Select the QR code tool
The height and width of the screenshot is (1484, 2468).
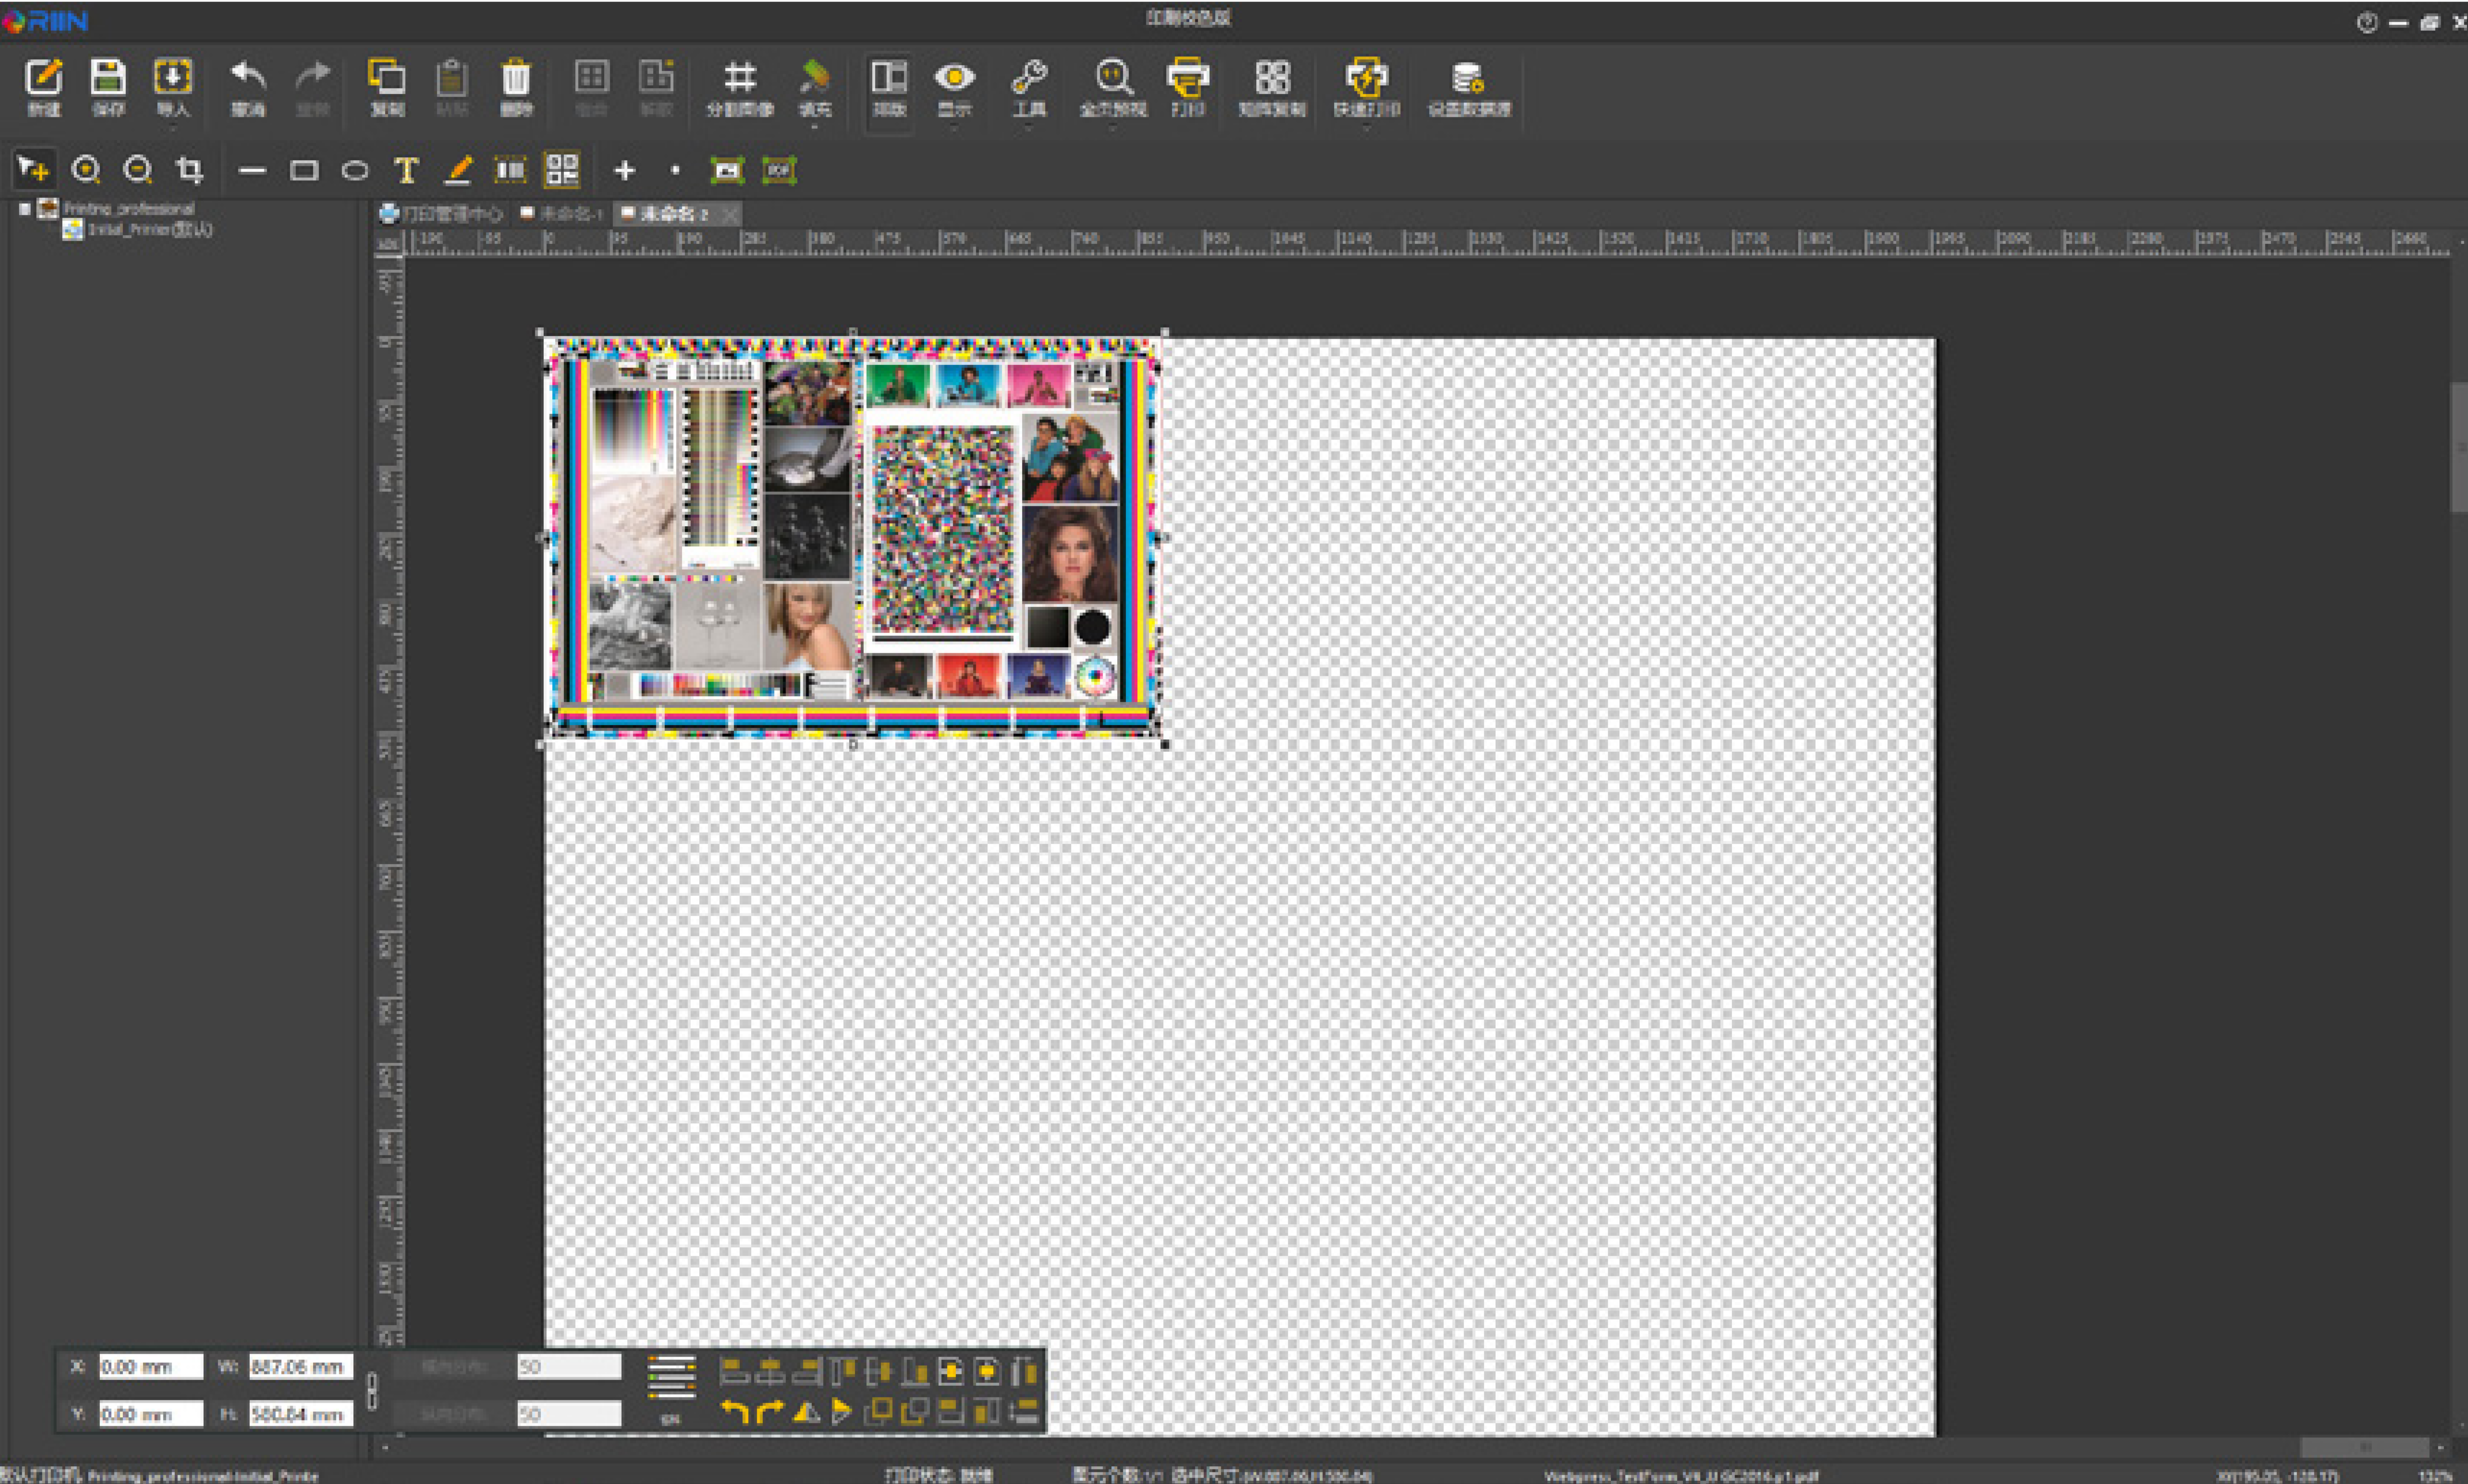[561, 170]
